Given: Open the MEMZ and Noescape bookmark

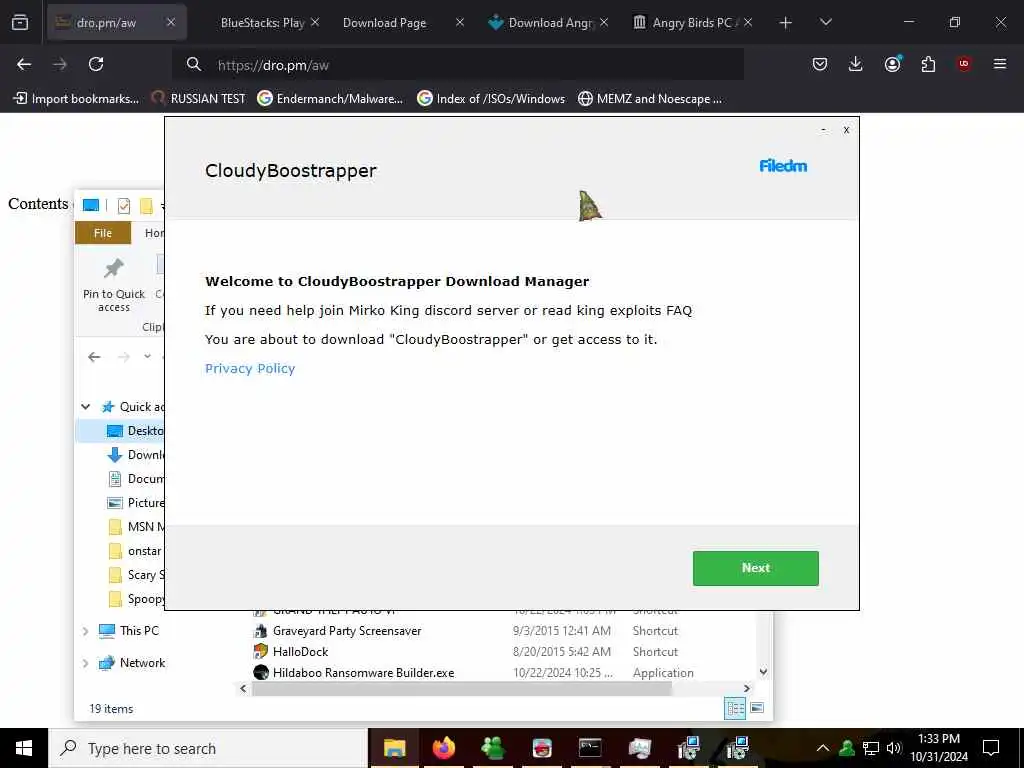Looking at the screenshot, I should [x=650, y=99].
